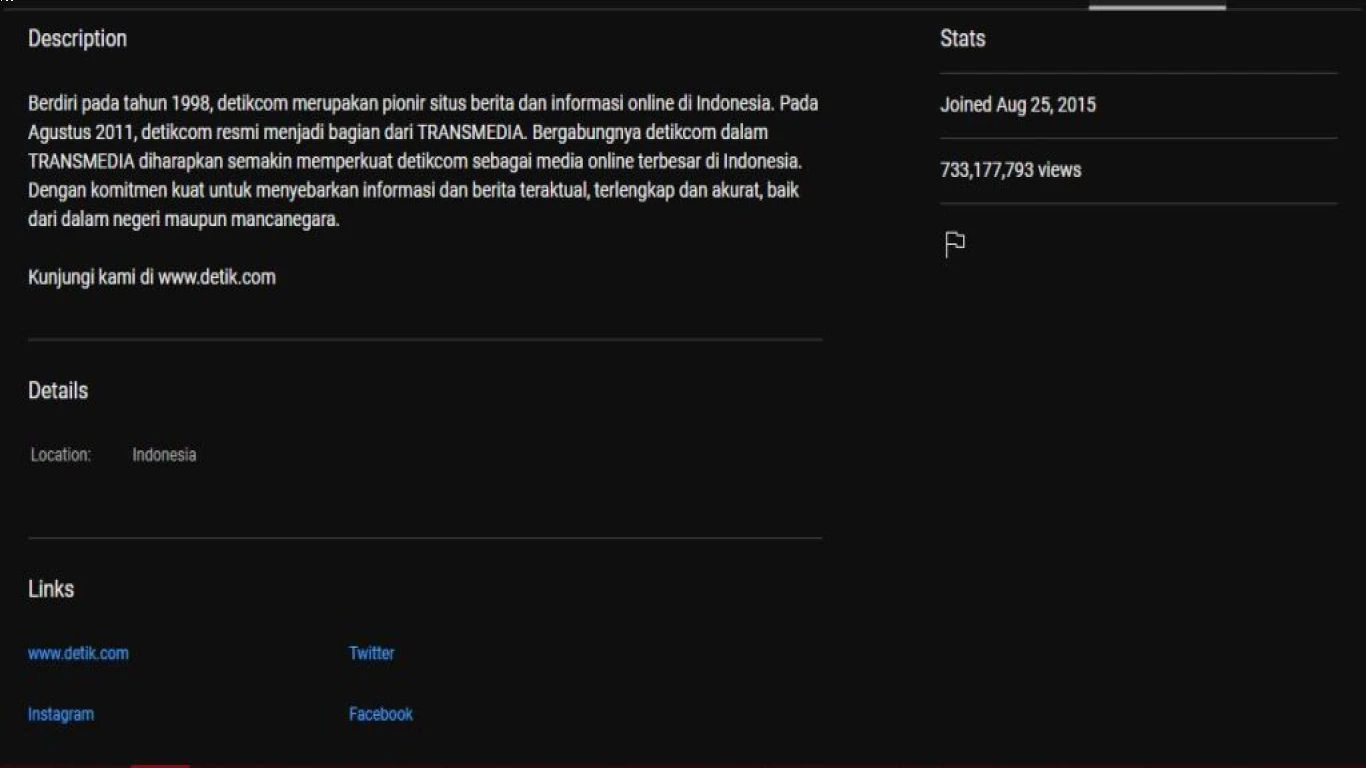The height and width of the screenshot is (768, 1366).
Task: Click description line 'dari dalam negeri maupun mancanegara'
Action: coord(184,220)
